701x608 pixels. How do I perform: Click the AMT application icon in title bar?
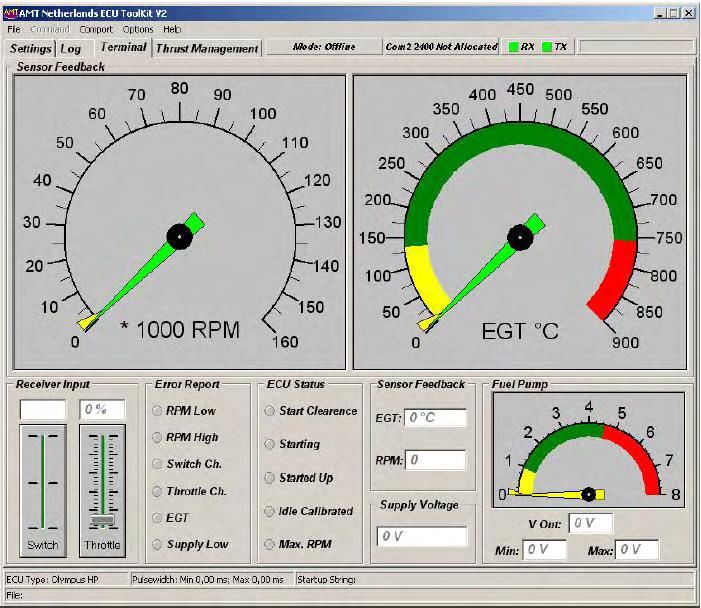coord(11,13)
